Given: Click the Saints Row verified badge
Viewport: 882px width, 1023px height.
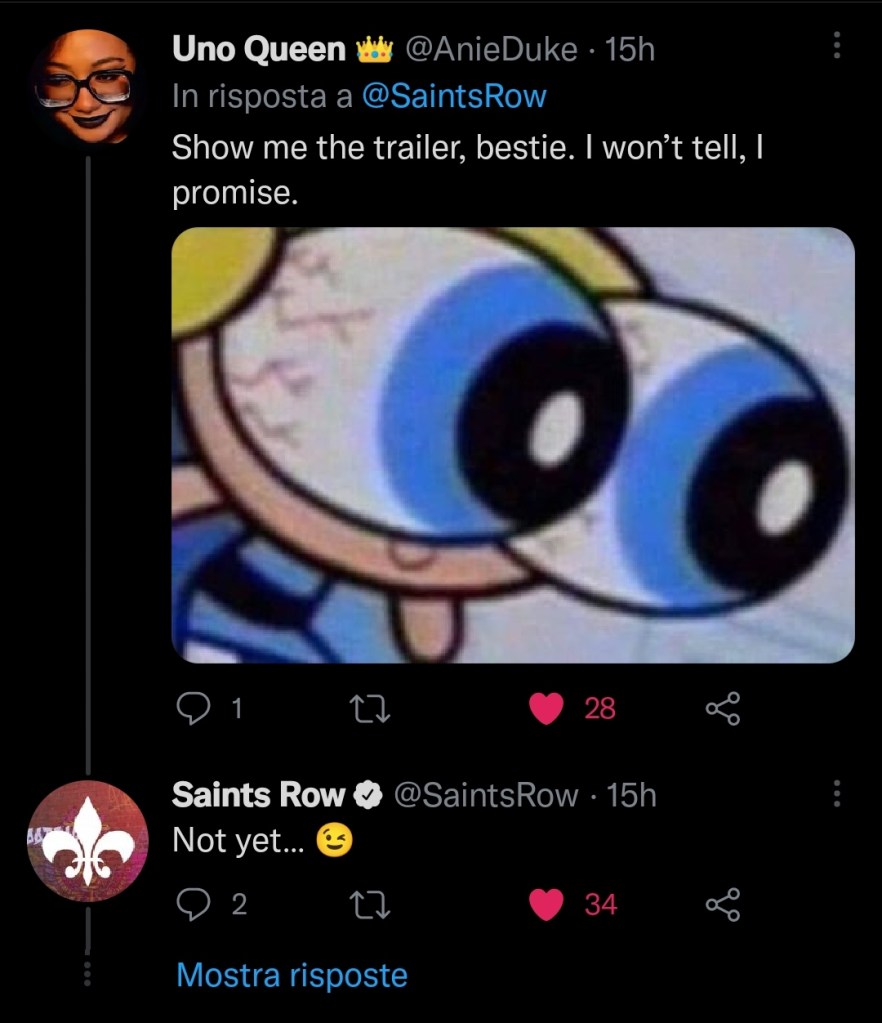Looking at the screenshot, I should [x=368, y=796].
